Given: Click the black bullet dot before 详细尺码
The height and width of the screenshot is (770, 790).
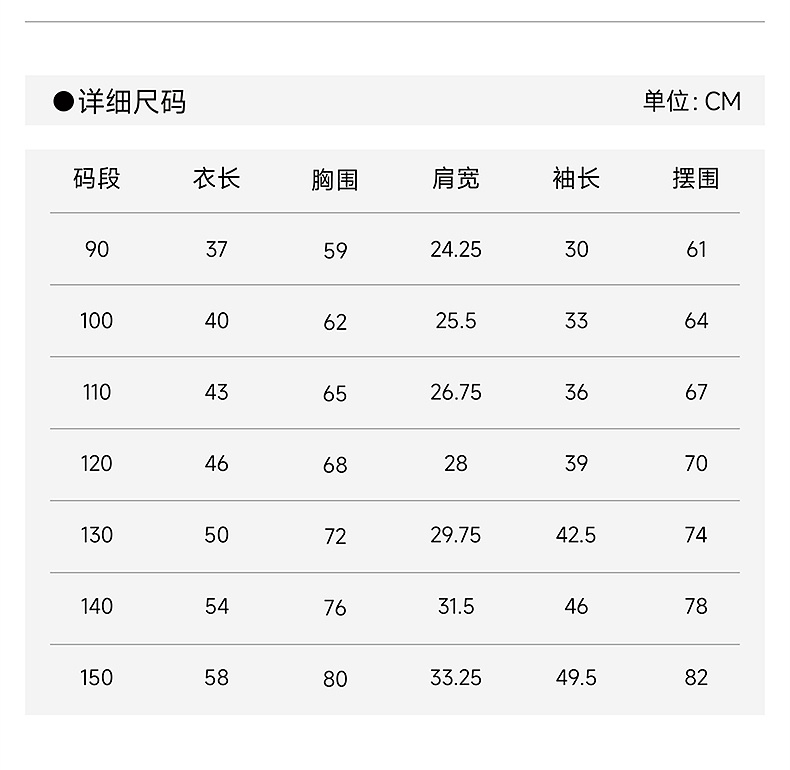Looking at the screenshot, I should pos(63,102).
